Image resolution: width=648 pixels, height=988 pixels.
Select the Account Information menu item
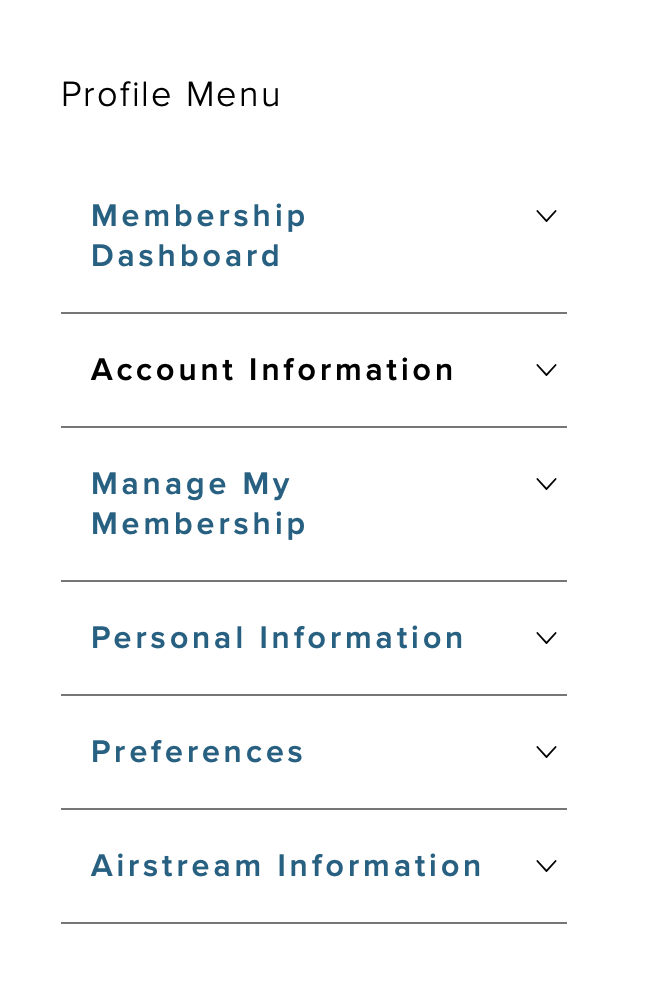272,370
